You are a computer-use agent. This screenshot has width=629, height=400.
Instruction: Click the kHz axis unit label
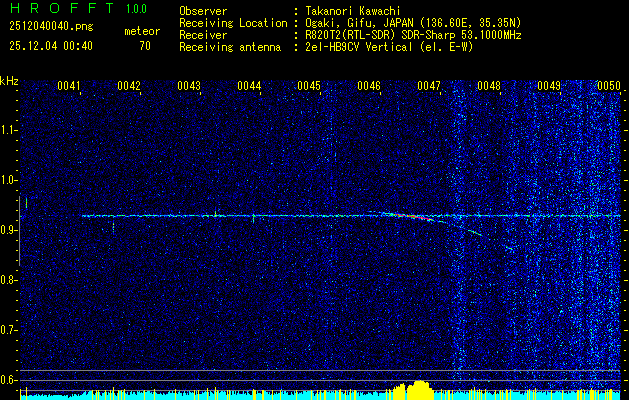tap(9, 81)
